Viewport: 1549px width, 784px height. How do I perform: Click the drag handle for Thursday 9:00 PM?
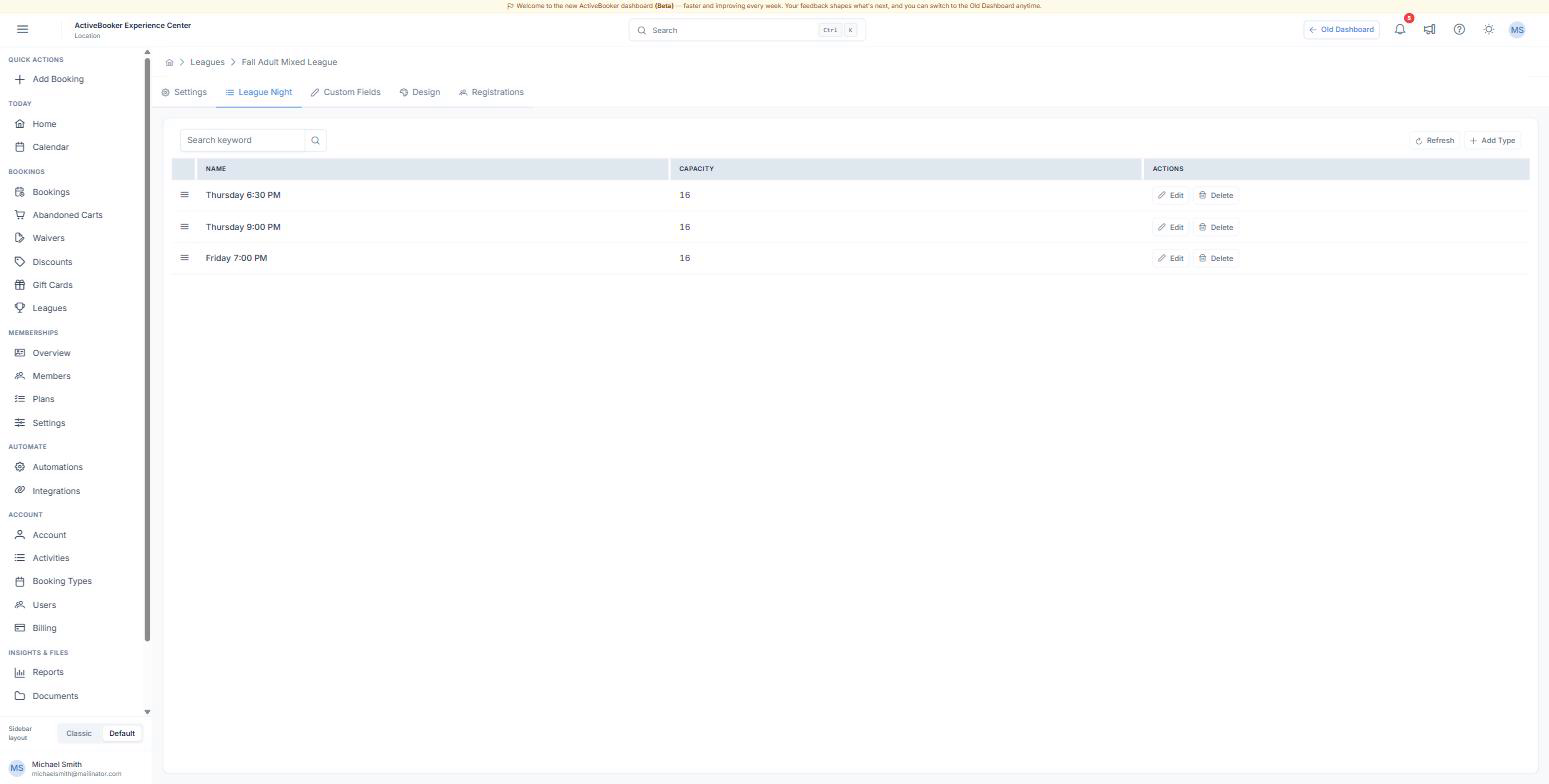pos(184,227)
